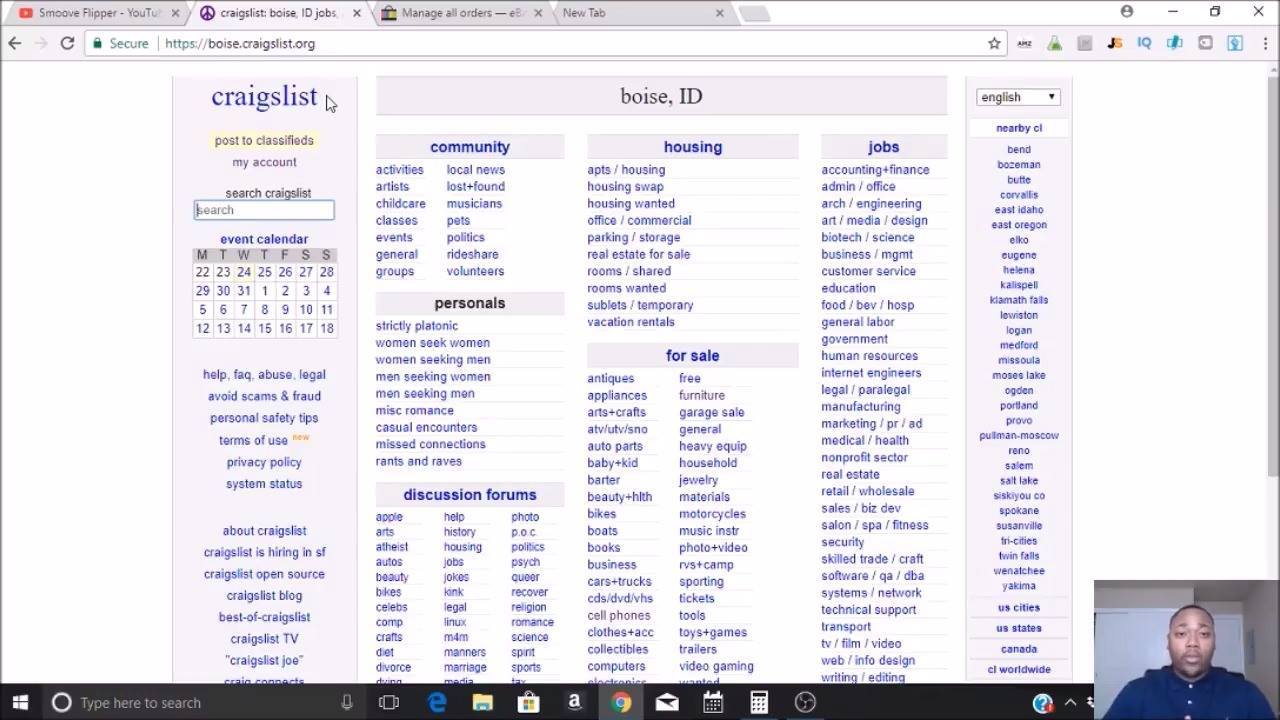Click the craigslist logo link
The image size is (1280, 720).
[x=264, y=96]
